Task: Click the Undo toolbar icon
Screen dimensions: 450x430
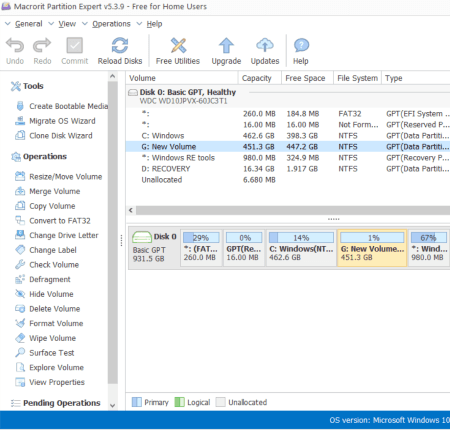Action: 15,46
